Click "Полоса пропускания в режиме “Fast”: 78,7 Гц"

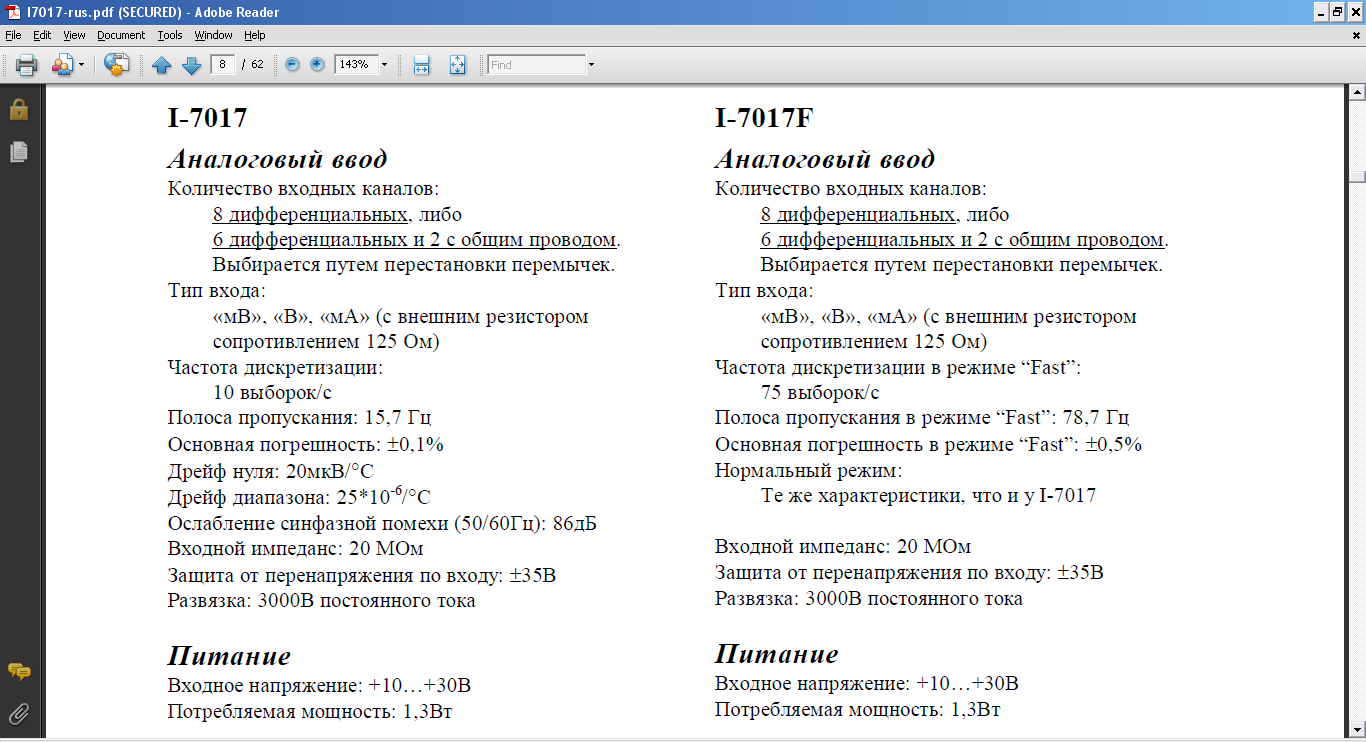922,418
